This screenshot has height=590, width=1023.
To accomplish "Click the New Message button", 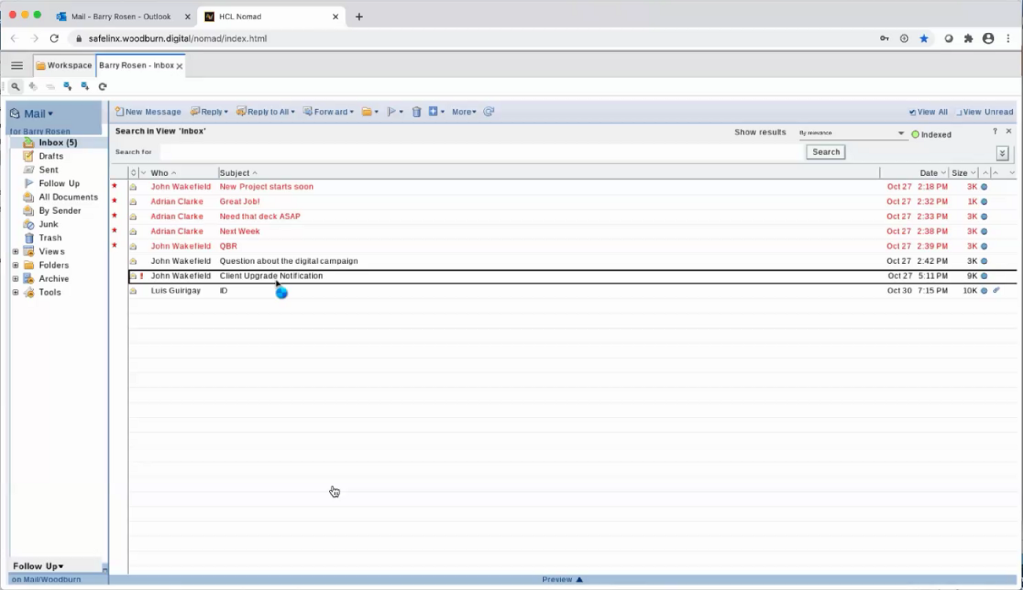I will (x=148, y=112).
